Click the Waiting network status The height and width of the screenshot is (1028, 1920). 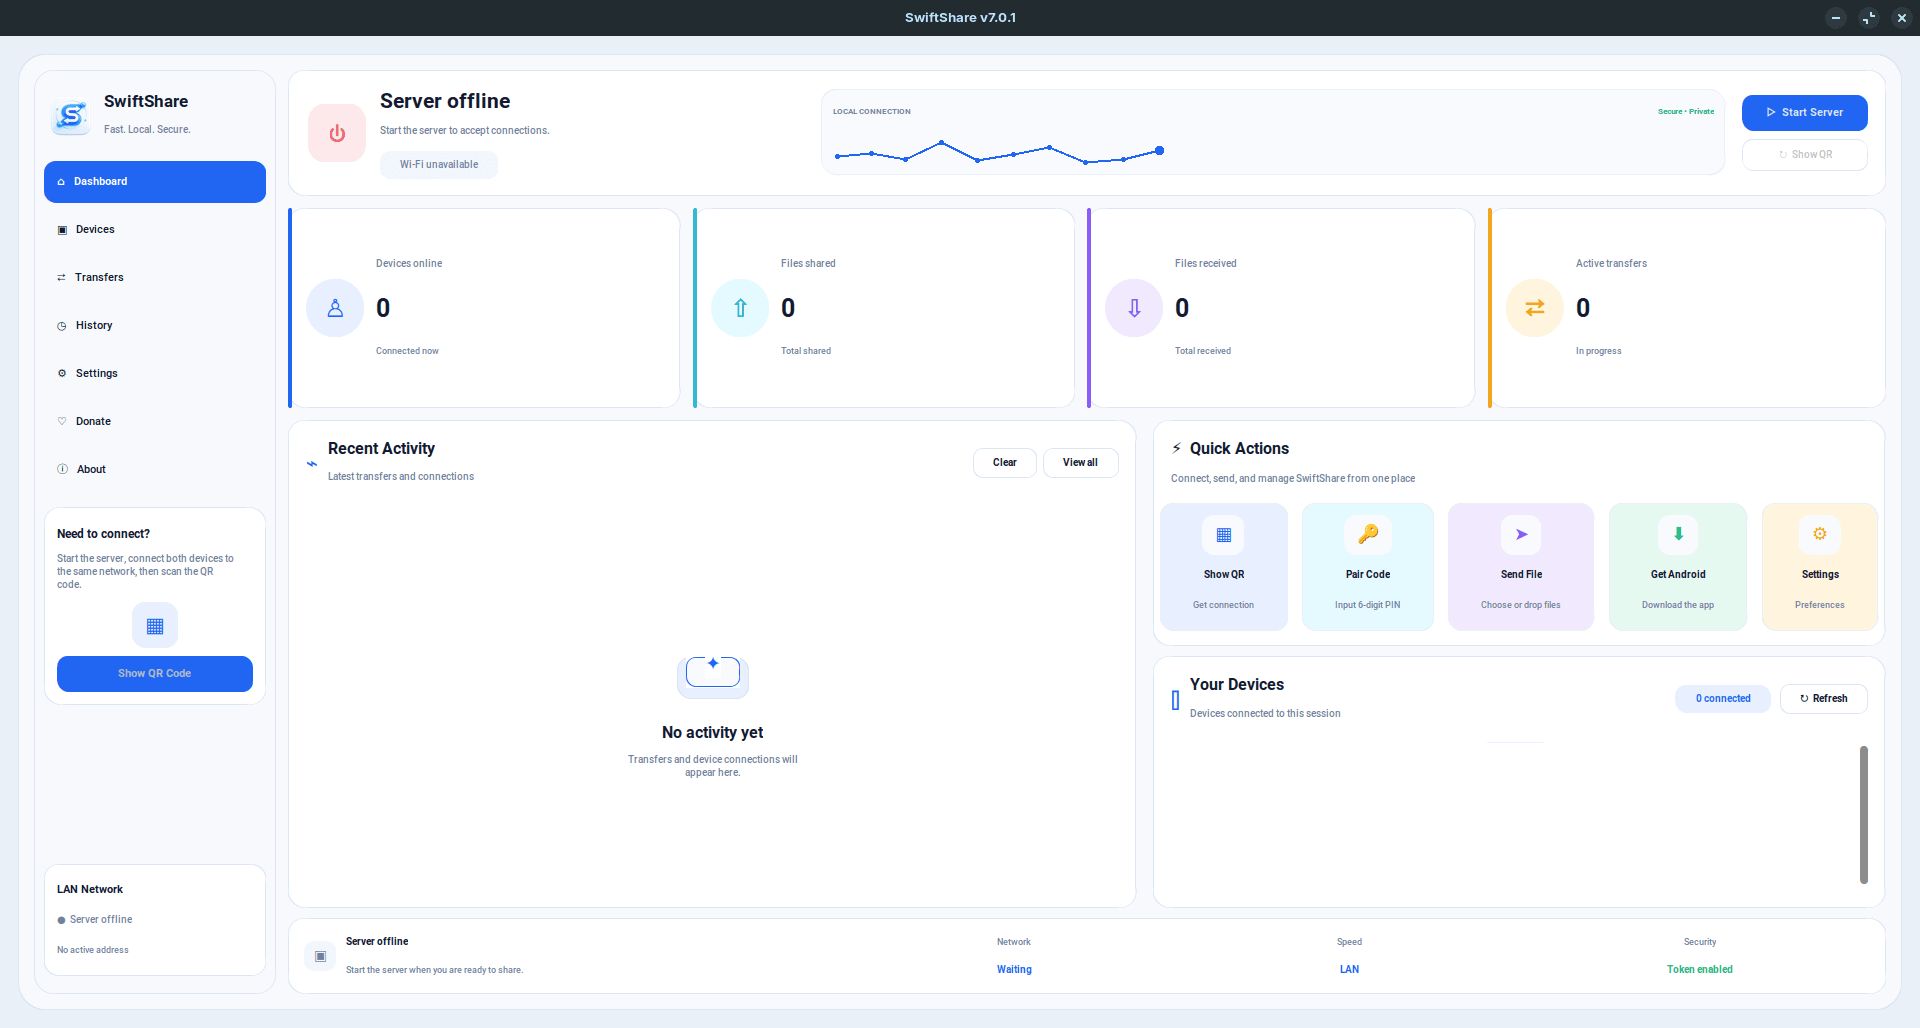coord(1014,970)
